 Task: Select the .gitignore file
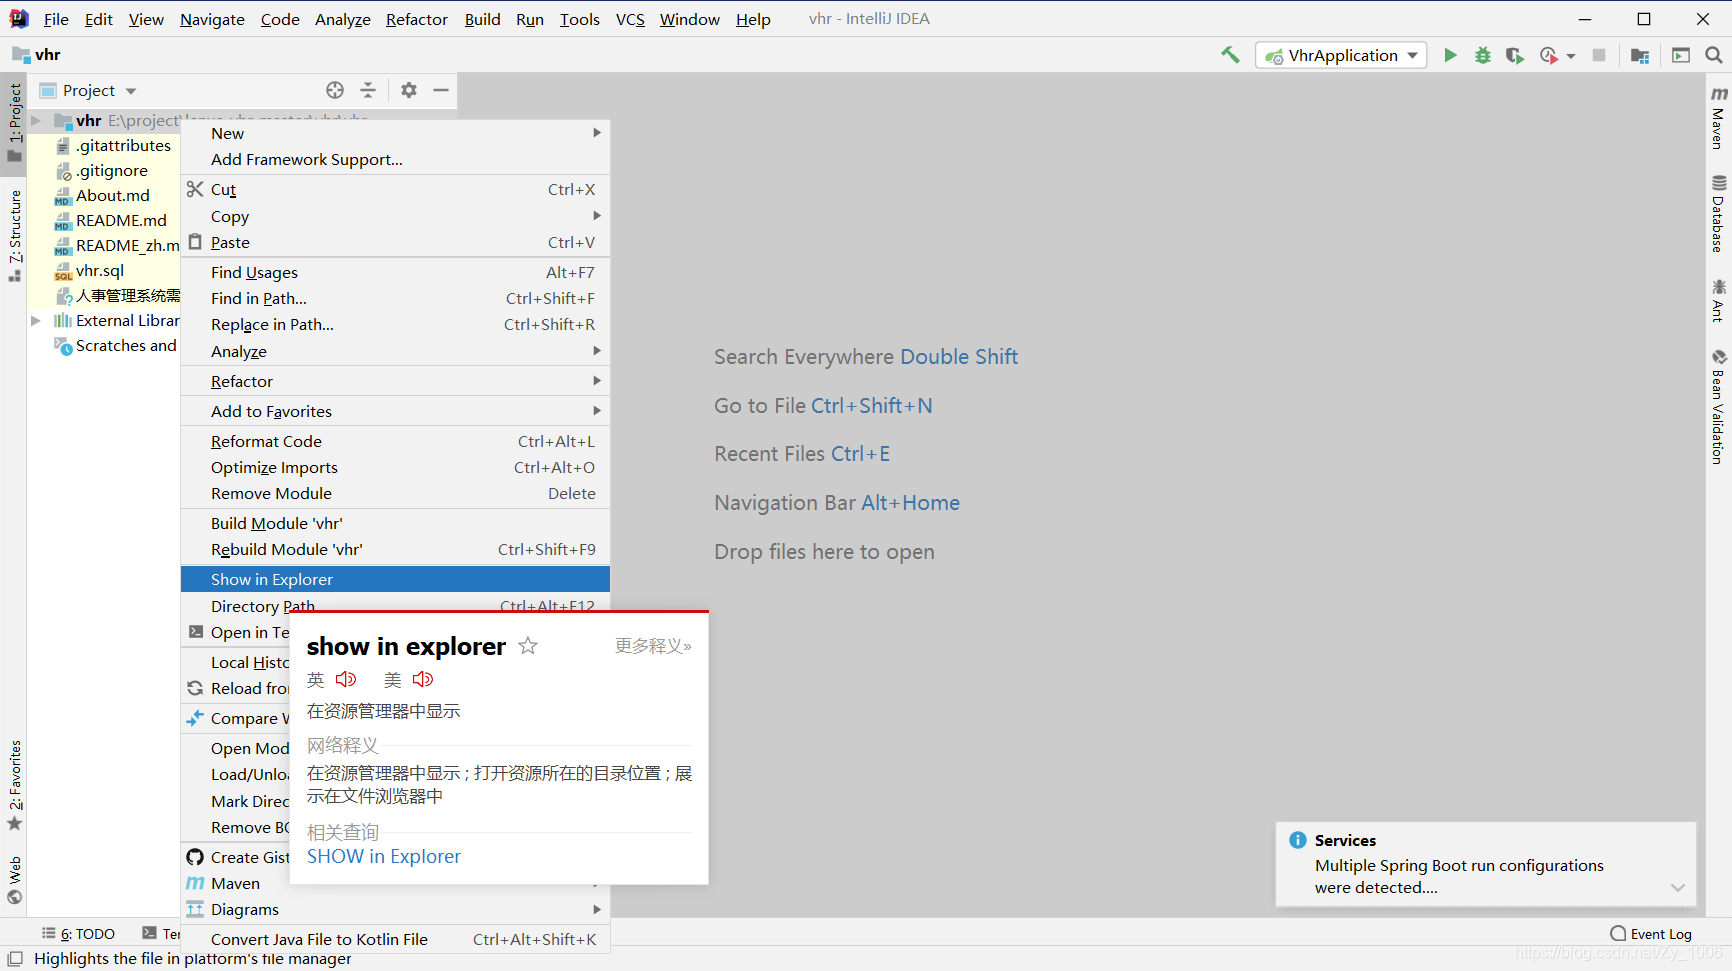(112, 170)
